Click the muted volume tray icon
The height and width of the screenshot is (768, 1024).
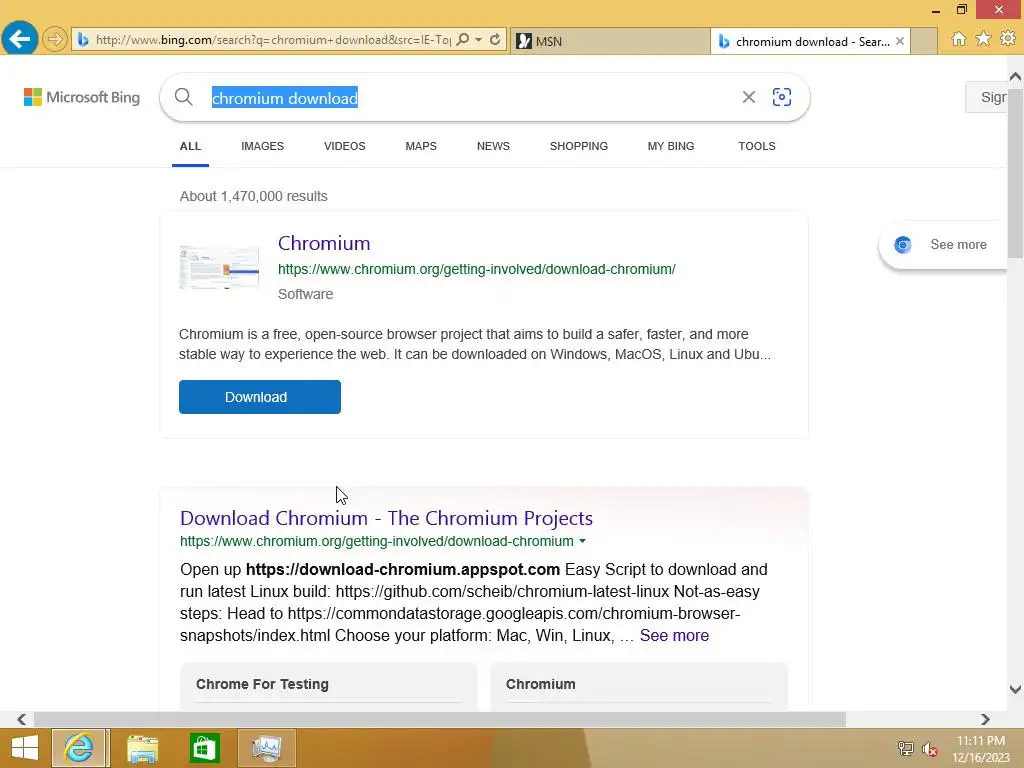[x=930, y=749]
